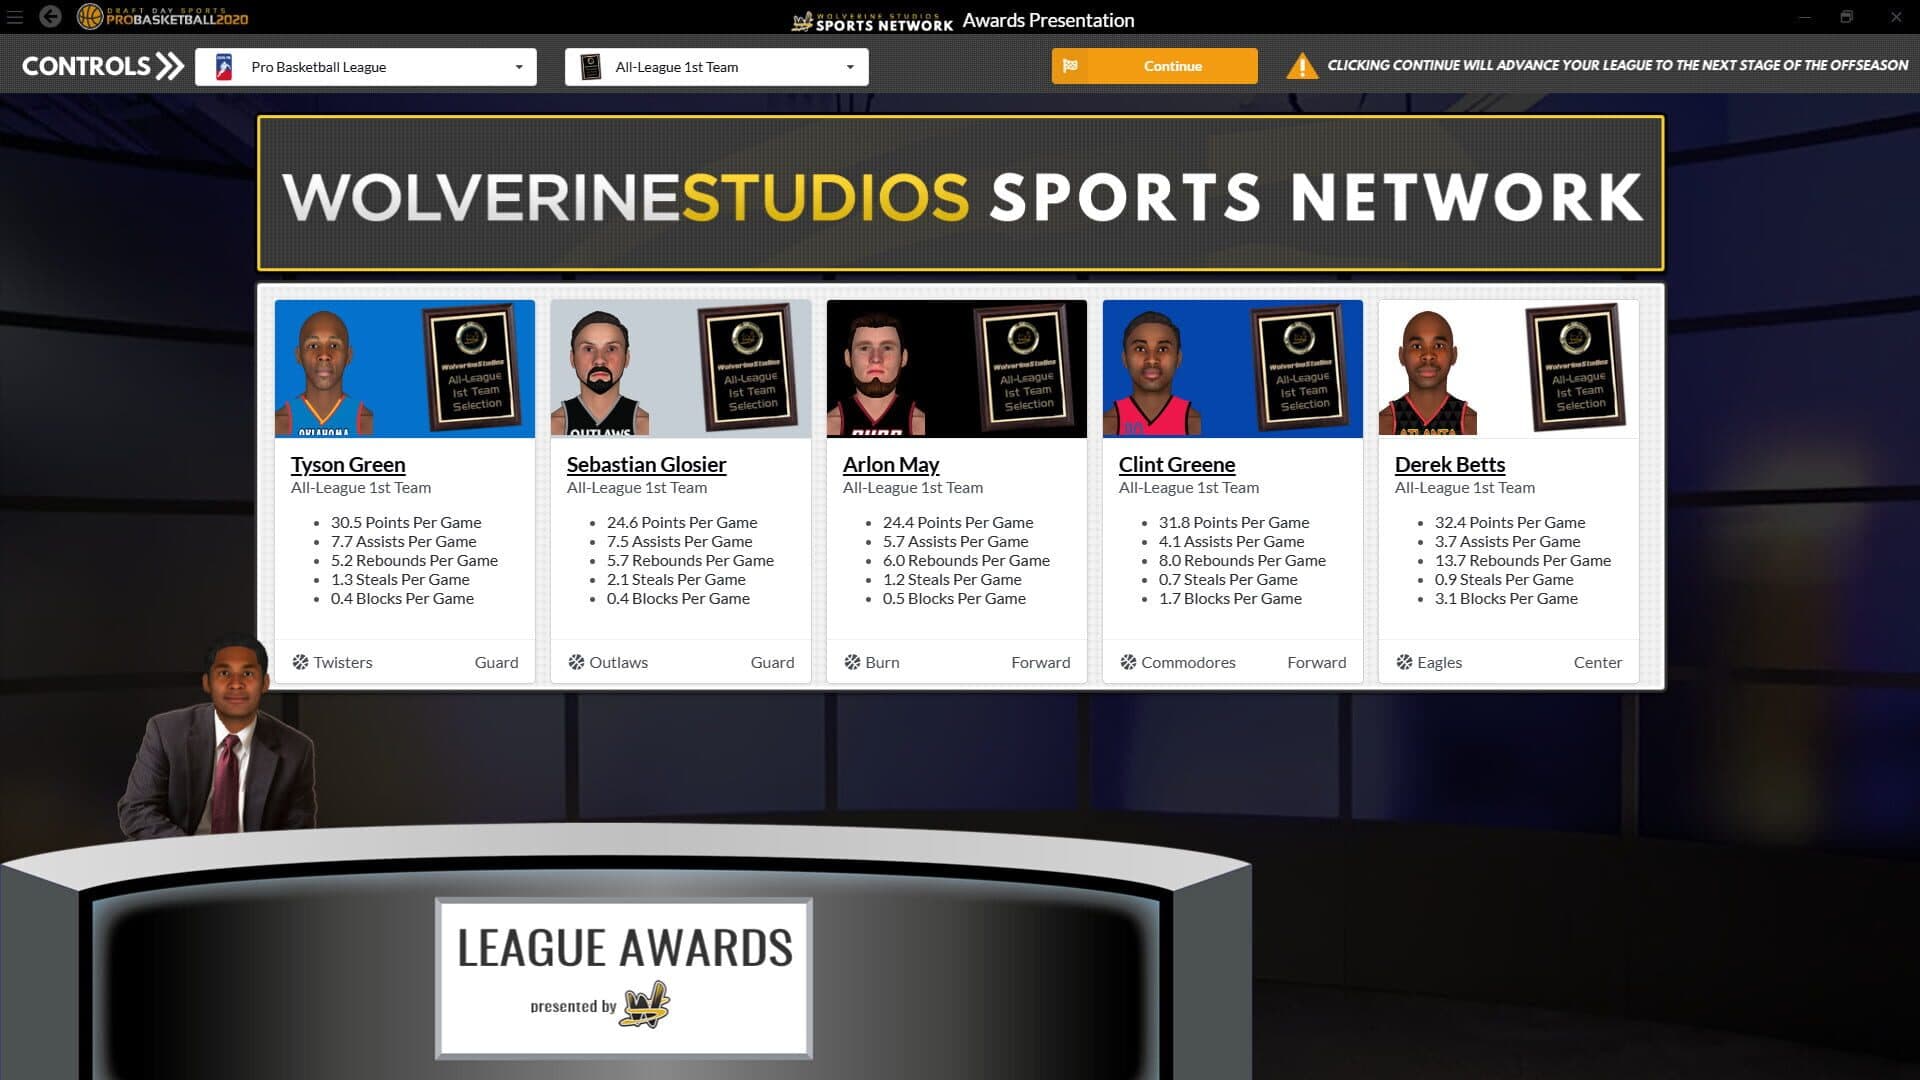
Task: Click the basketball icon beside Twisters
Action: tap(300, 662)
